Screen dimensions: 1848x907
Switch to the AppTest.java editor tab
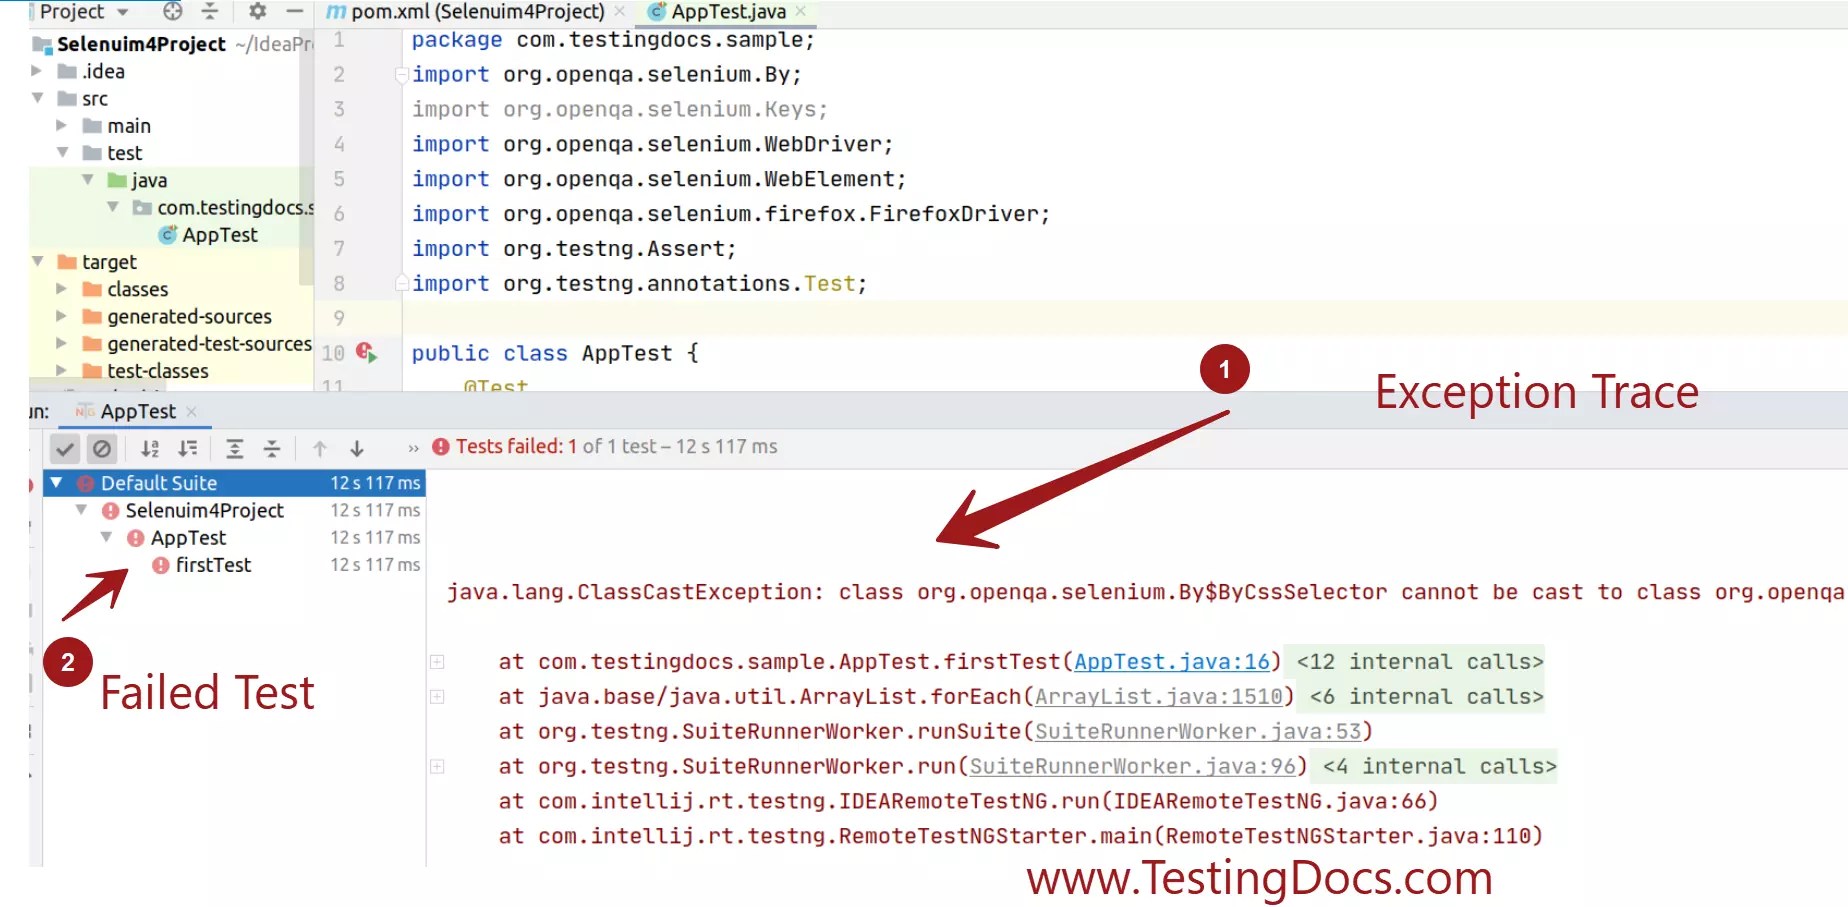point(724,13)
